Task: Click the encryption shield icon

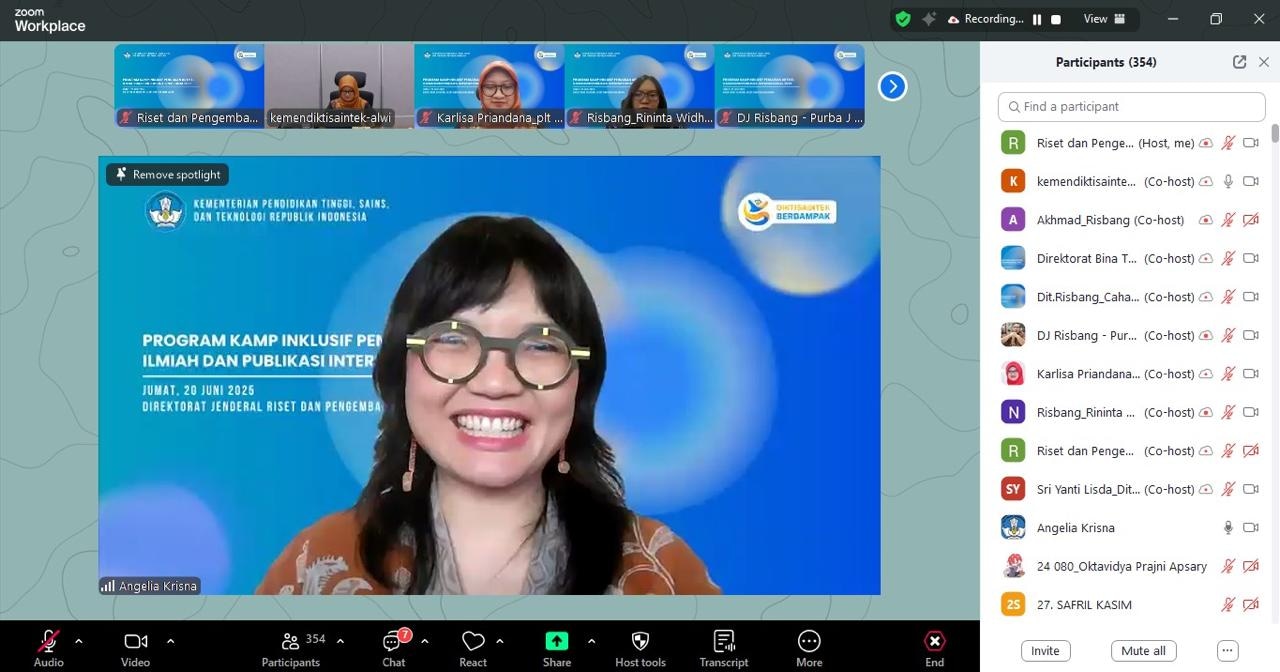Action: click(903, 19)
